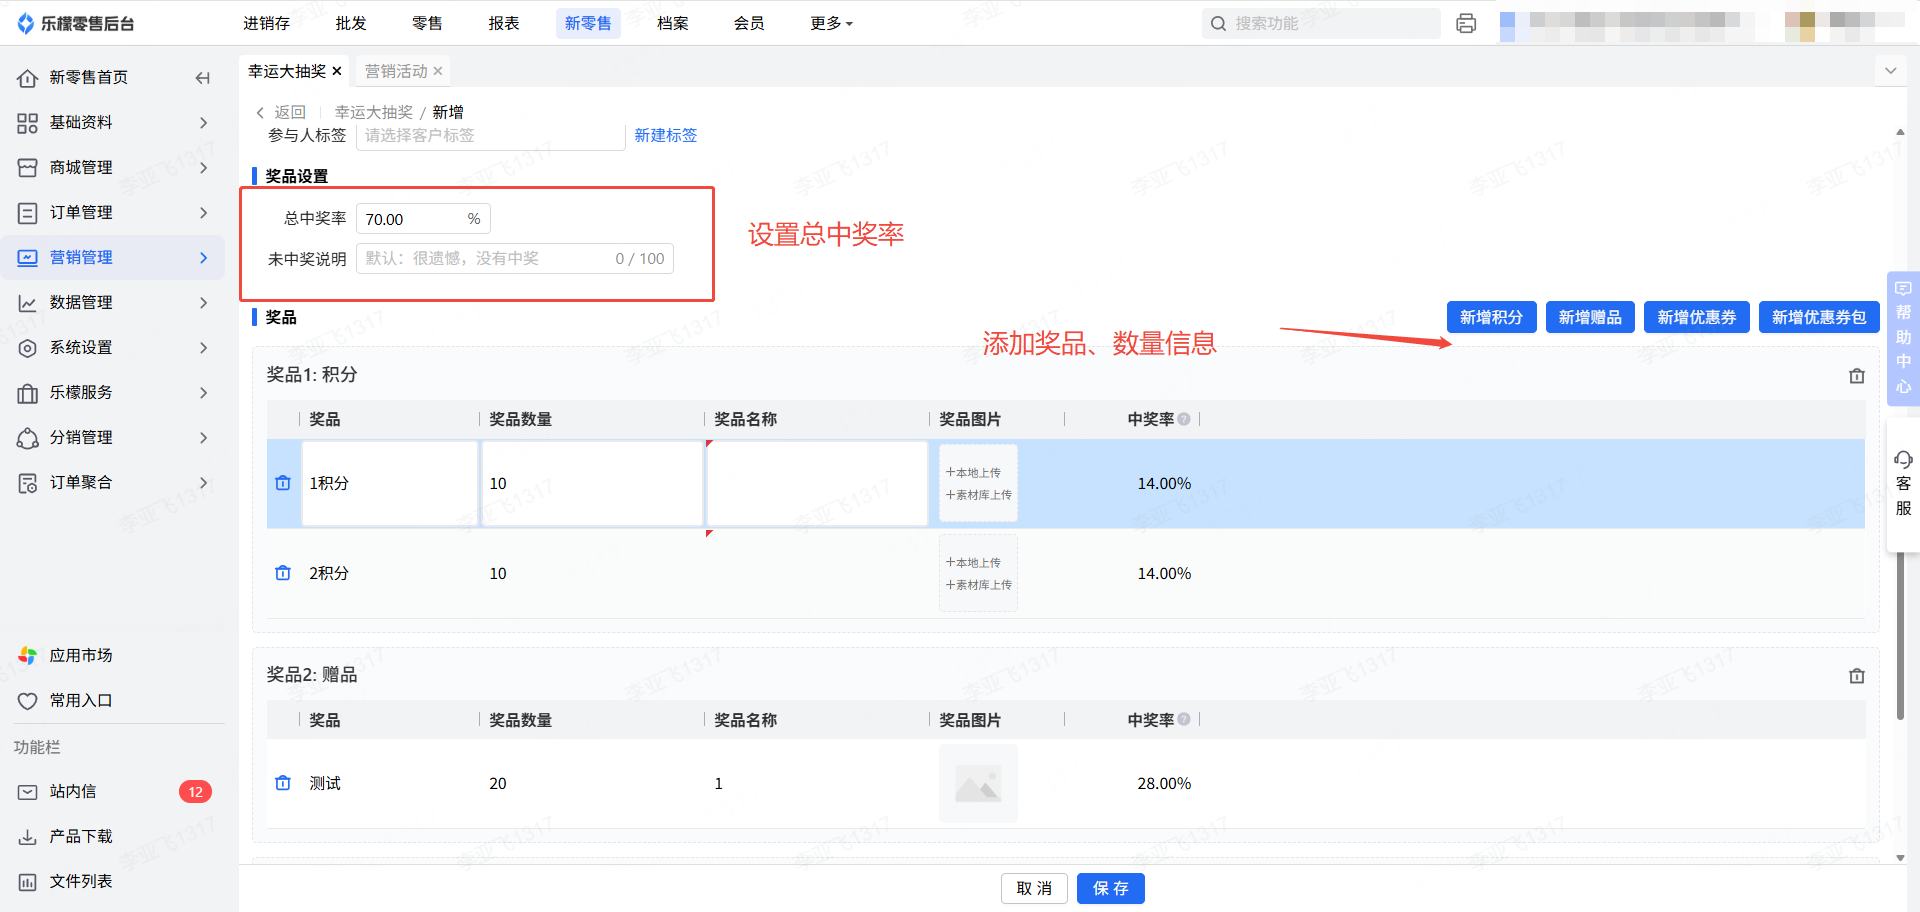This screenshot has height=912, width=1920.
Task: Open the 报表 top menu
Action: pos(503,23)
